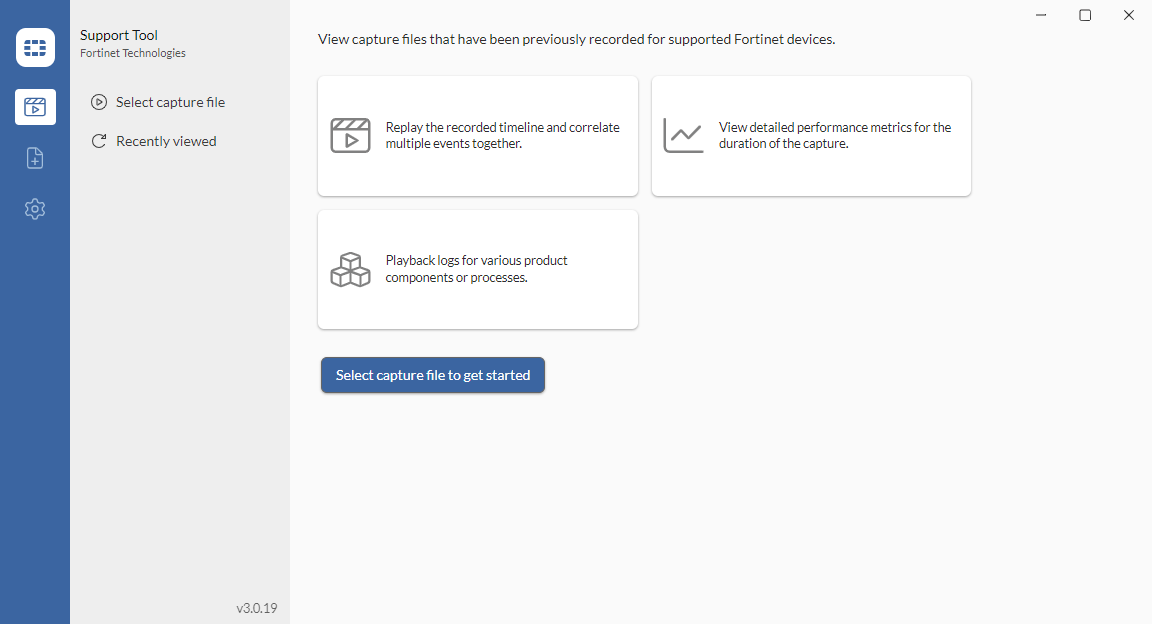Click the line chart performance metrics icon
The height and width of the screenshot is (624, 1152).
pyautogui.click(x=683, y=135)
